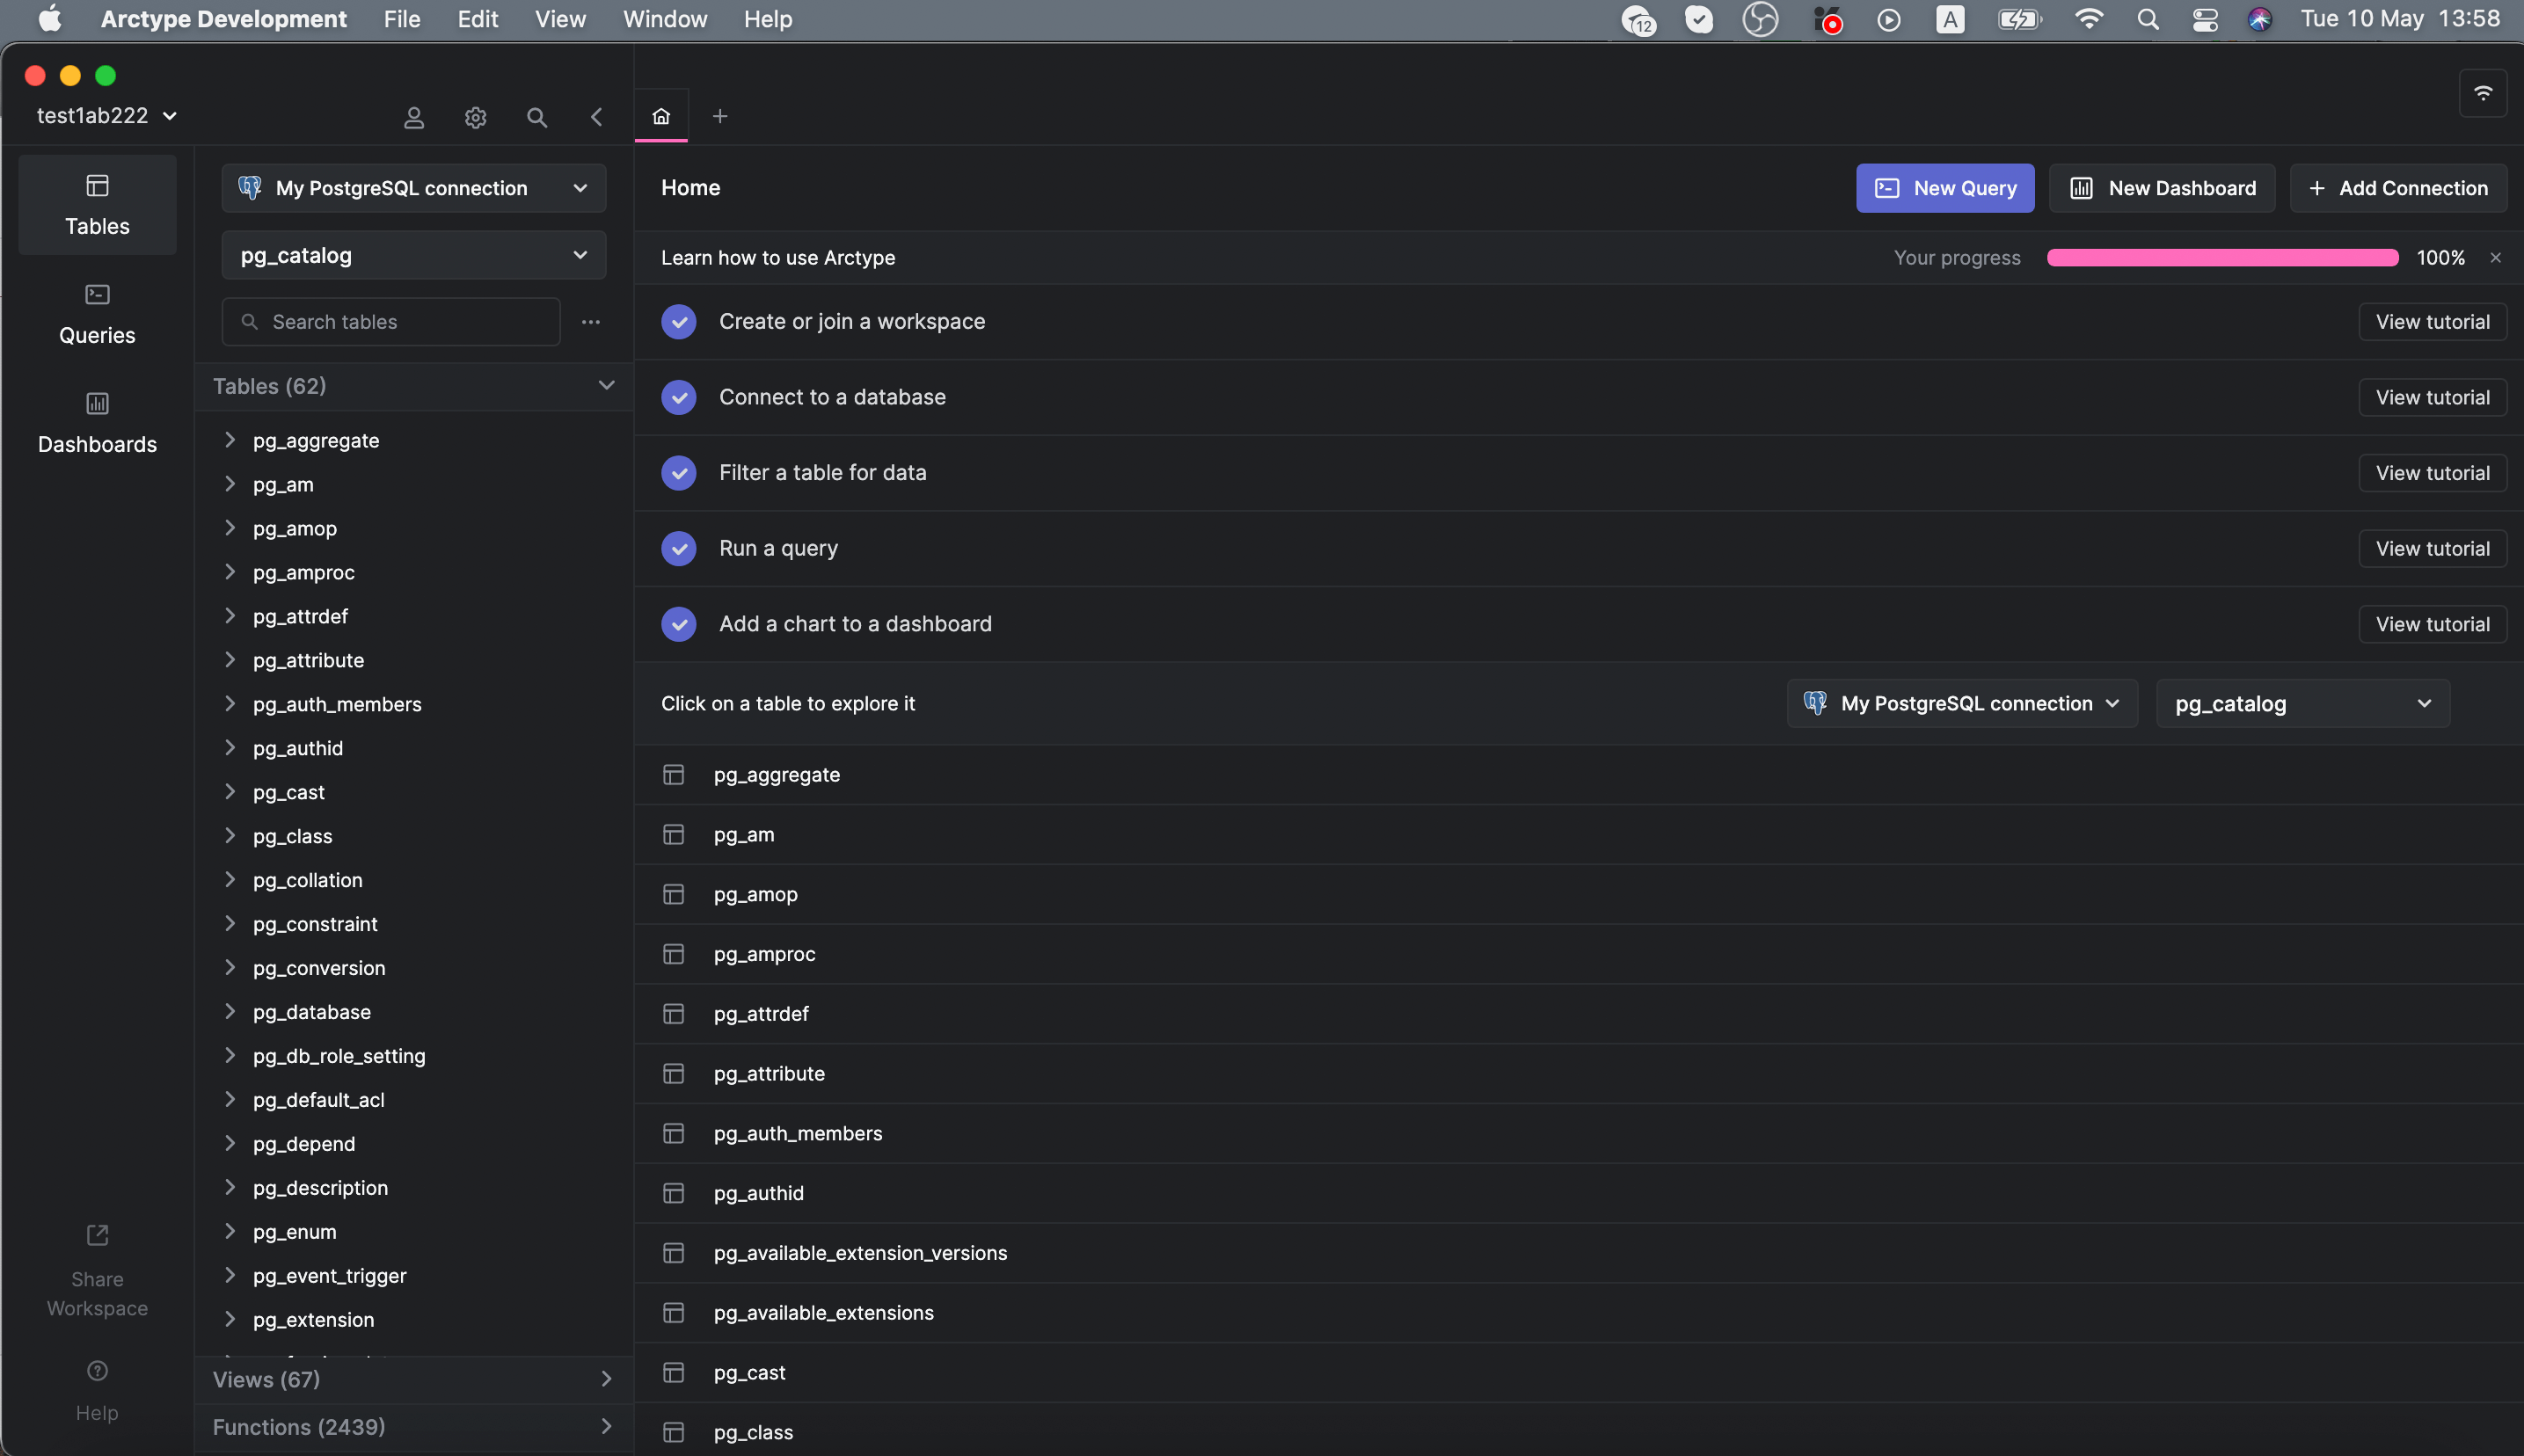Expand the pg_aggregate tree row
This screenshot has height=1456, width=2524.
(230, 440)
